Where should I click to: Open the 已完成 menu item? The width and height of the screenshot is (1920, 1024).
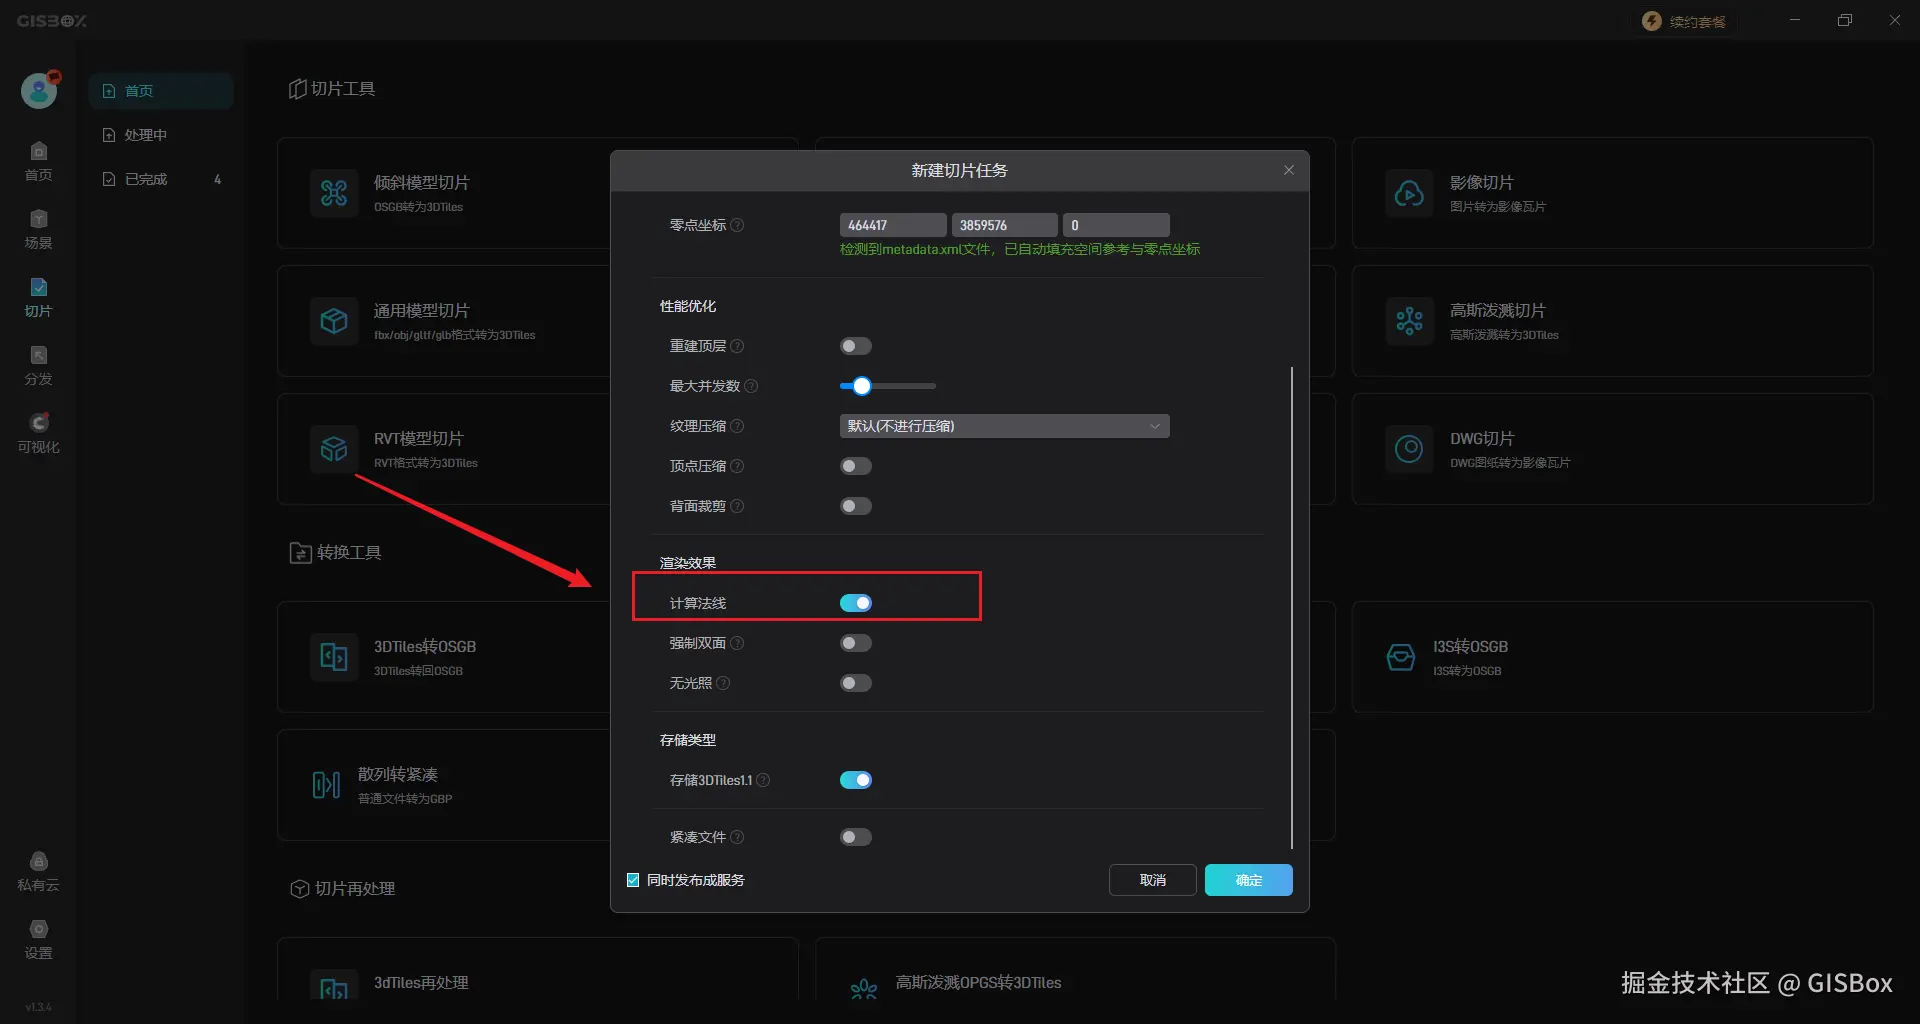[x=161, y=179]
